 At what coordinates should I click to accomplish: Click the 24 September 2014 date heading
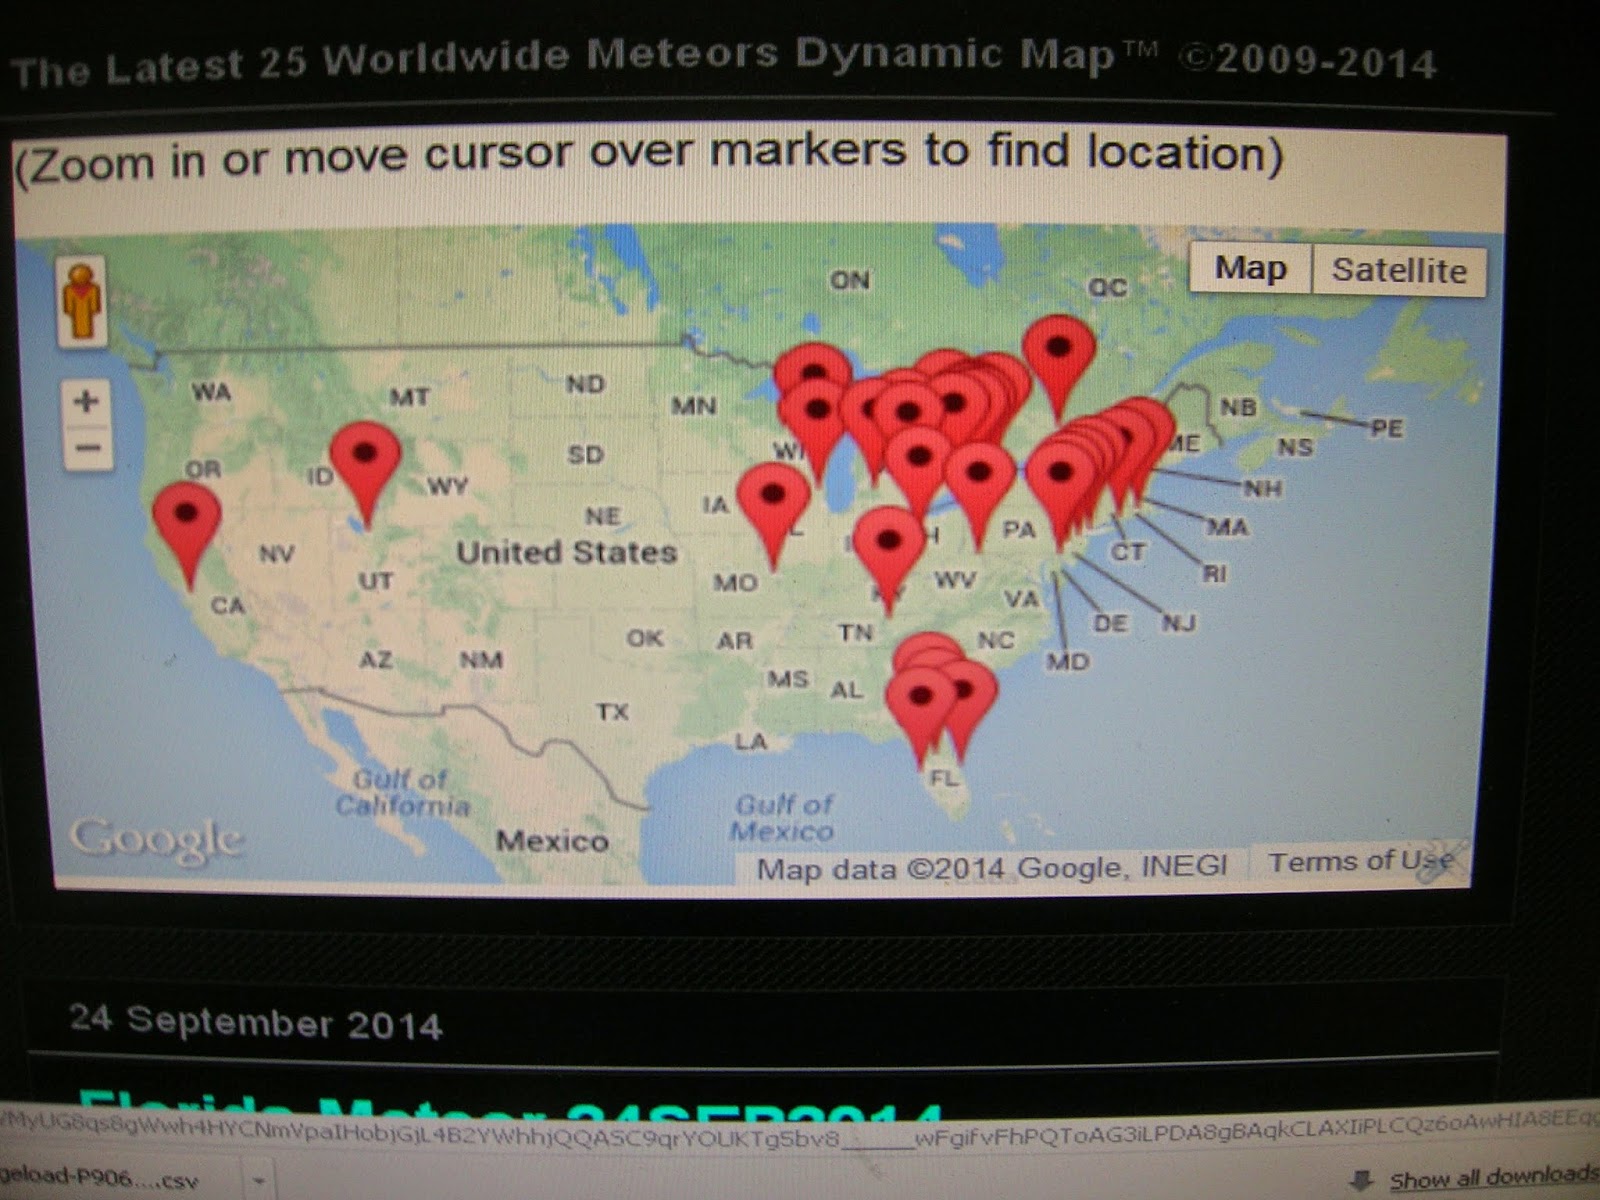point(256,1022)
